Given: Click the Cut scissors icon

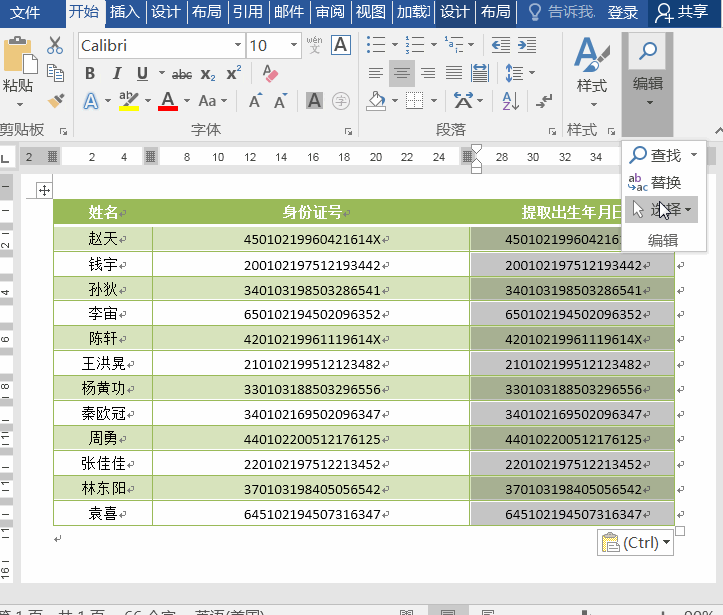Looking at the screenshot, I should pyautogui.click(x=55, y=46).
